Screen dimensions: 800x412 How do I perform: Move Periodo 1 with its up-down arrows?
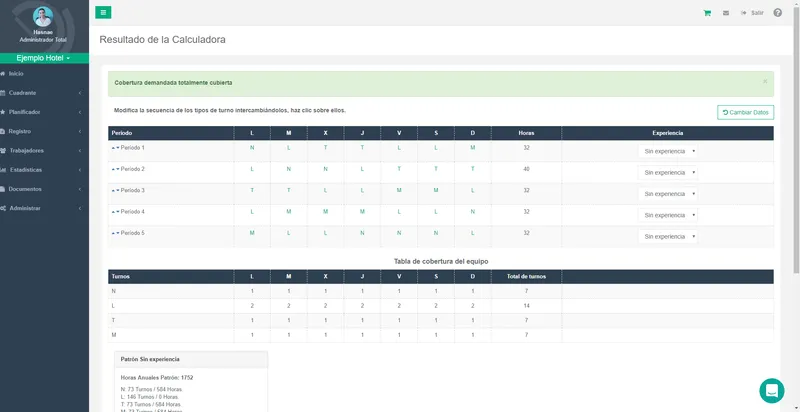pos(115,148)
